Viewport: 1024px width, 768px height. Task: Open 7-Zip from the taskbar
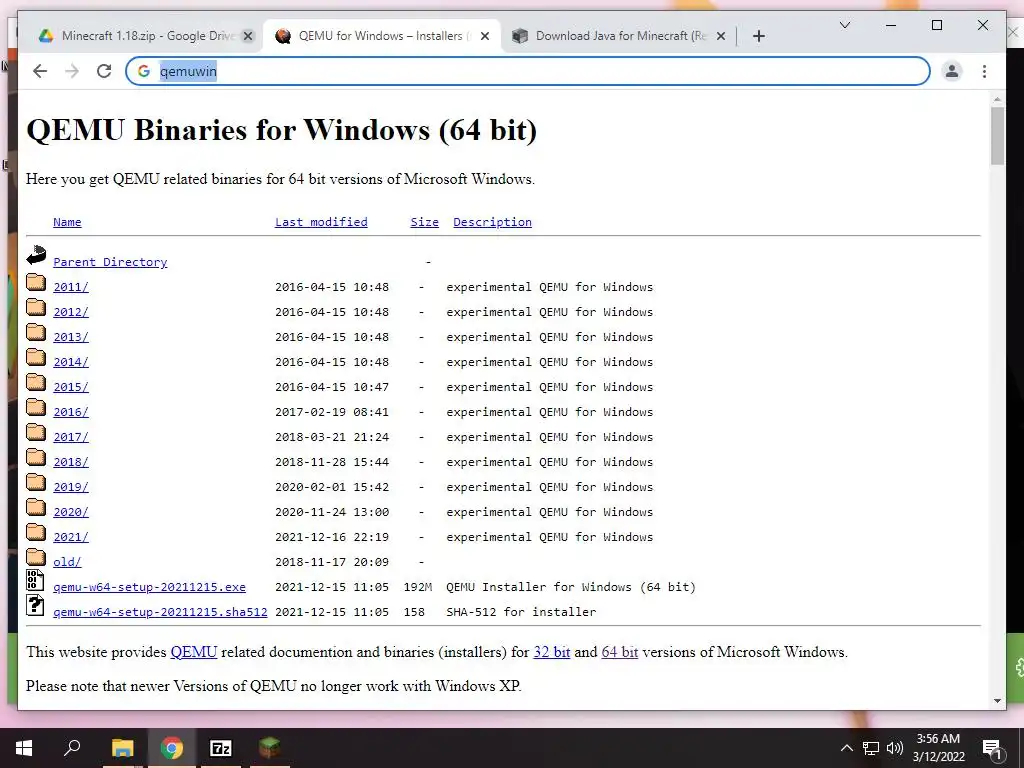[221, 748]
